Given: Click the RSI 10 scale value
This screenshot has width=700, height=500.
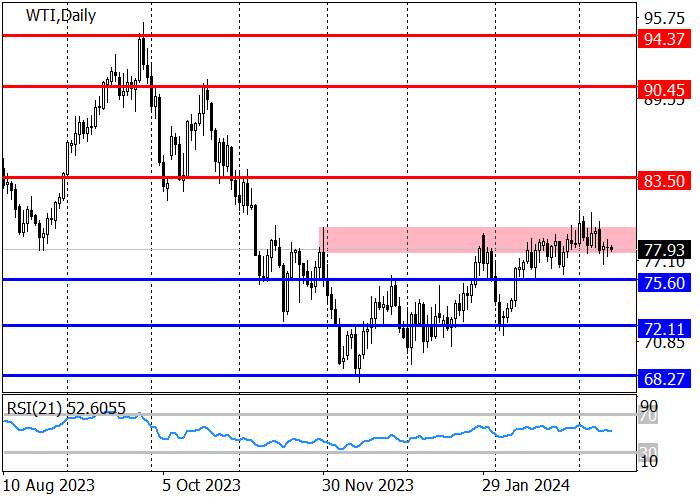Looking at the screenshot, I should click(649, 462).
